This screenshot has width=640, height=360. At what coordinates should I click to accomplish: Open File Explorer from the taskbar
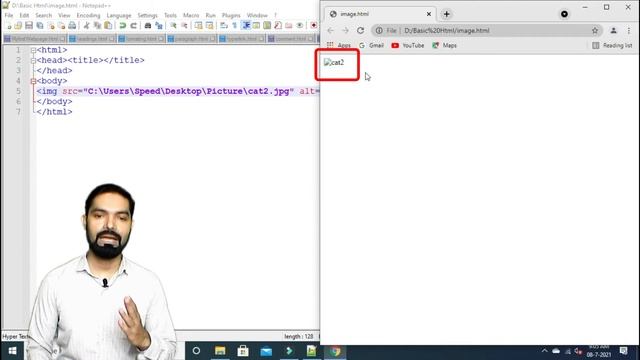[220, 351]
